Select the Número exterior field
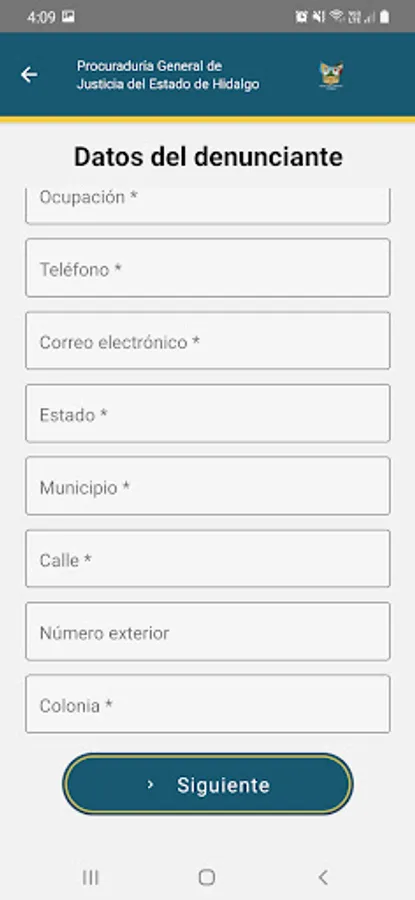This screenshot has width=415, height=900. (208, 631)
